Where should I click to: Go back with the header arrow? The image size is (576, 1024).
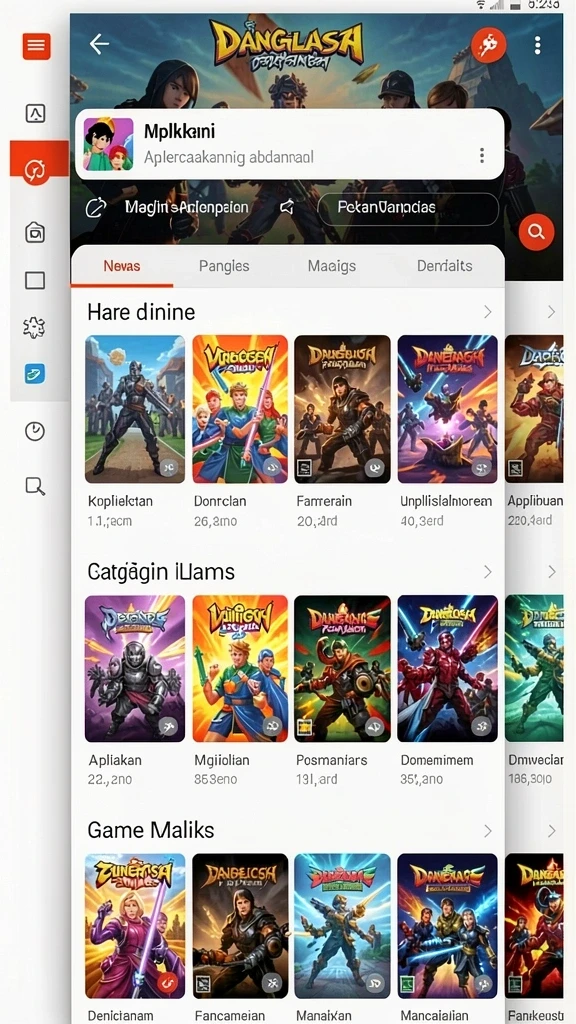[x=99, y=44]
